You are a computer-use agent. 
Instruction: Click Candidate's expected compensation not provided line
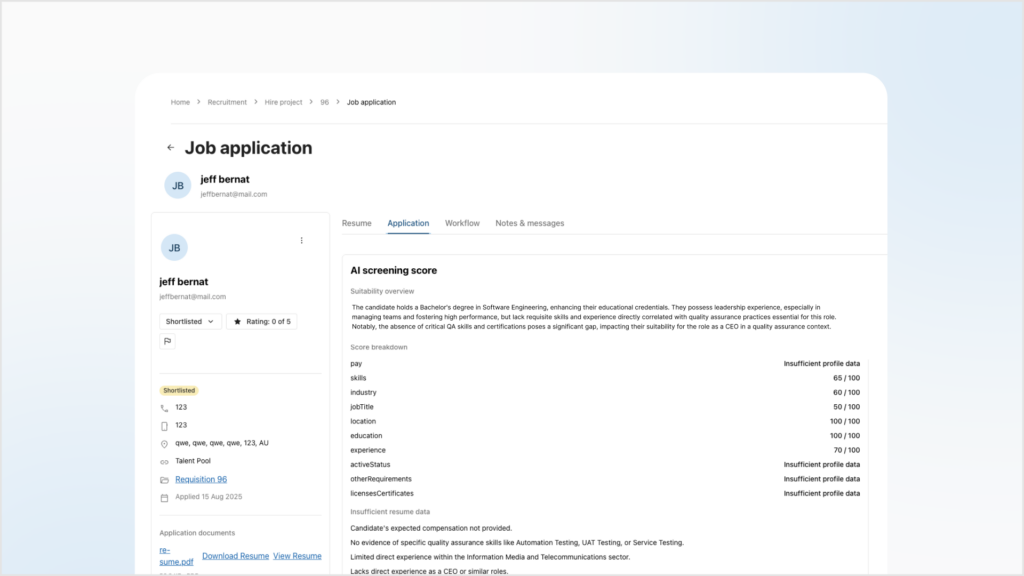[431, 528]
